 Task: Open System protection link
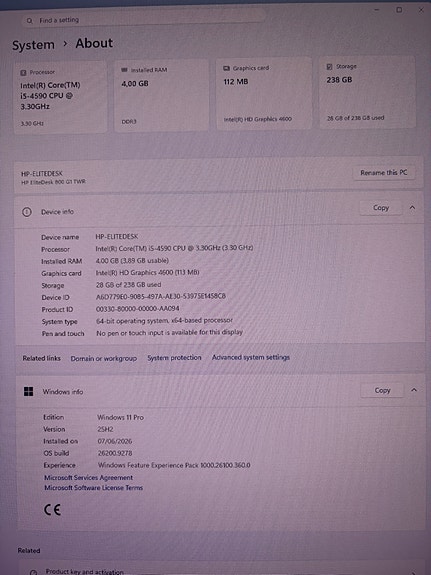click(174, 358)
